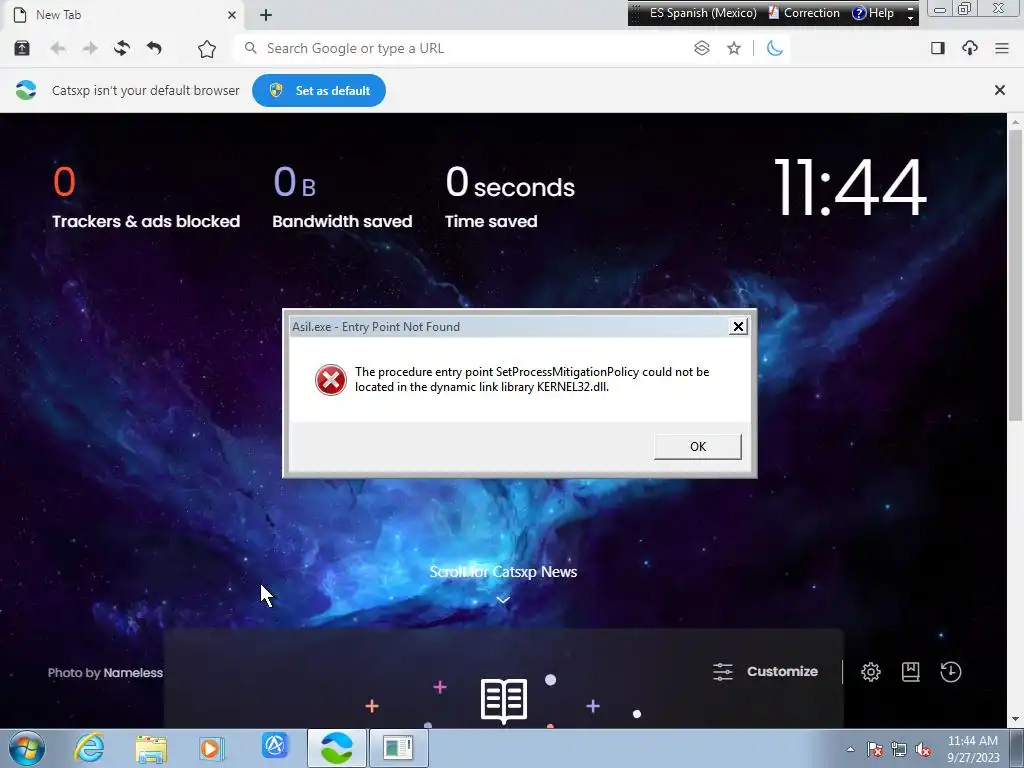Click the Asil.exe window taskbar button

point(398,748)
